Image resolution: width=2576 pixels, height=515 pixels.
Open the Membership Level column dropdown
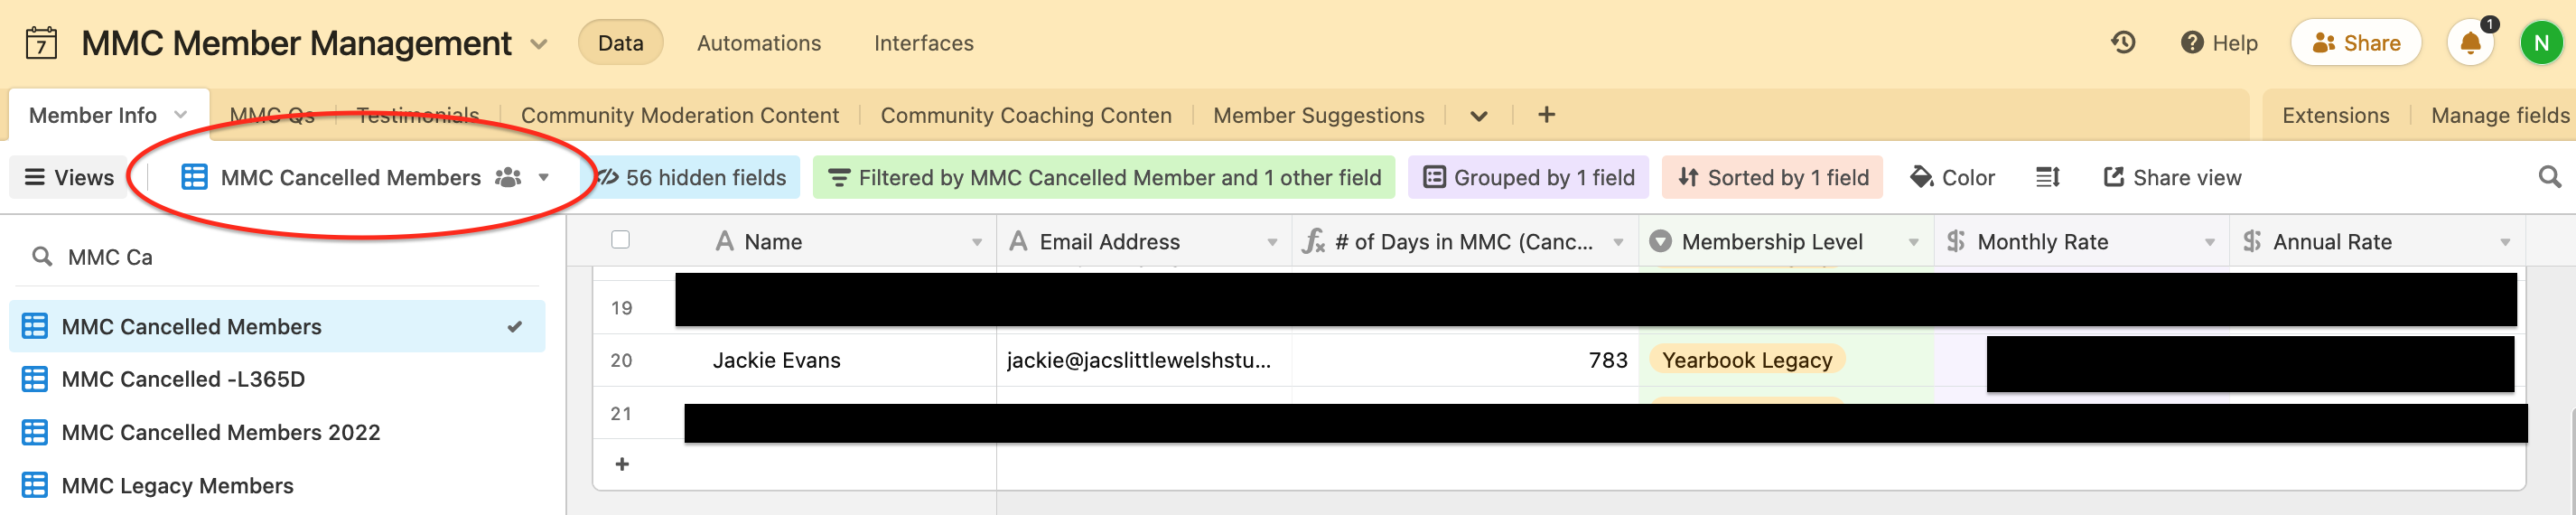(1913, 242)
